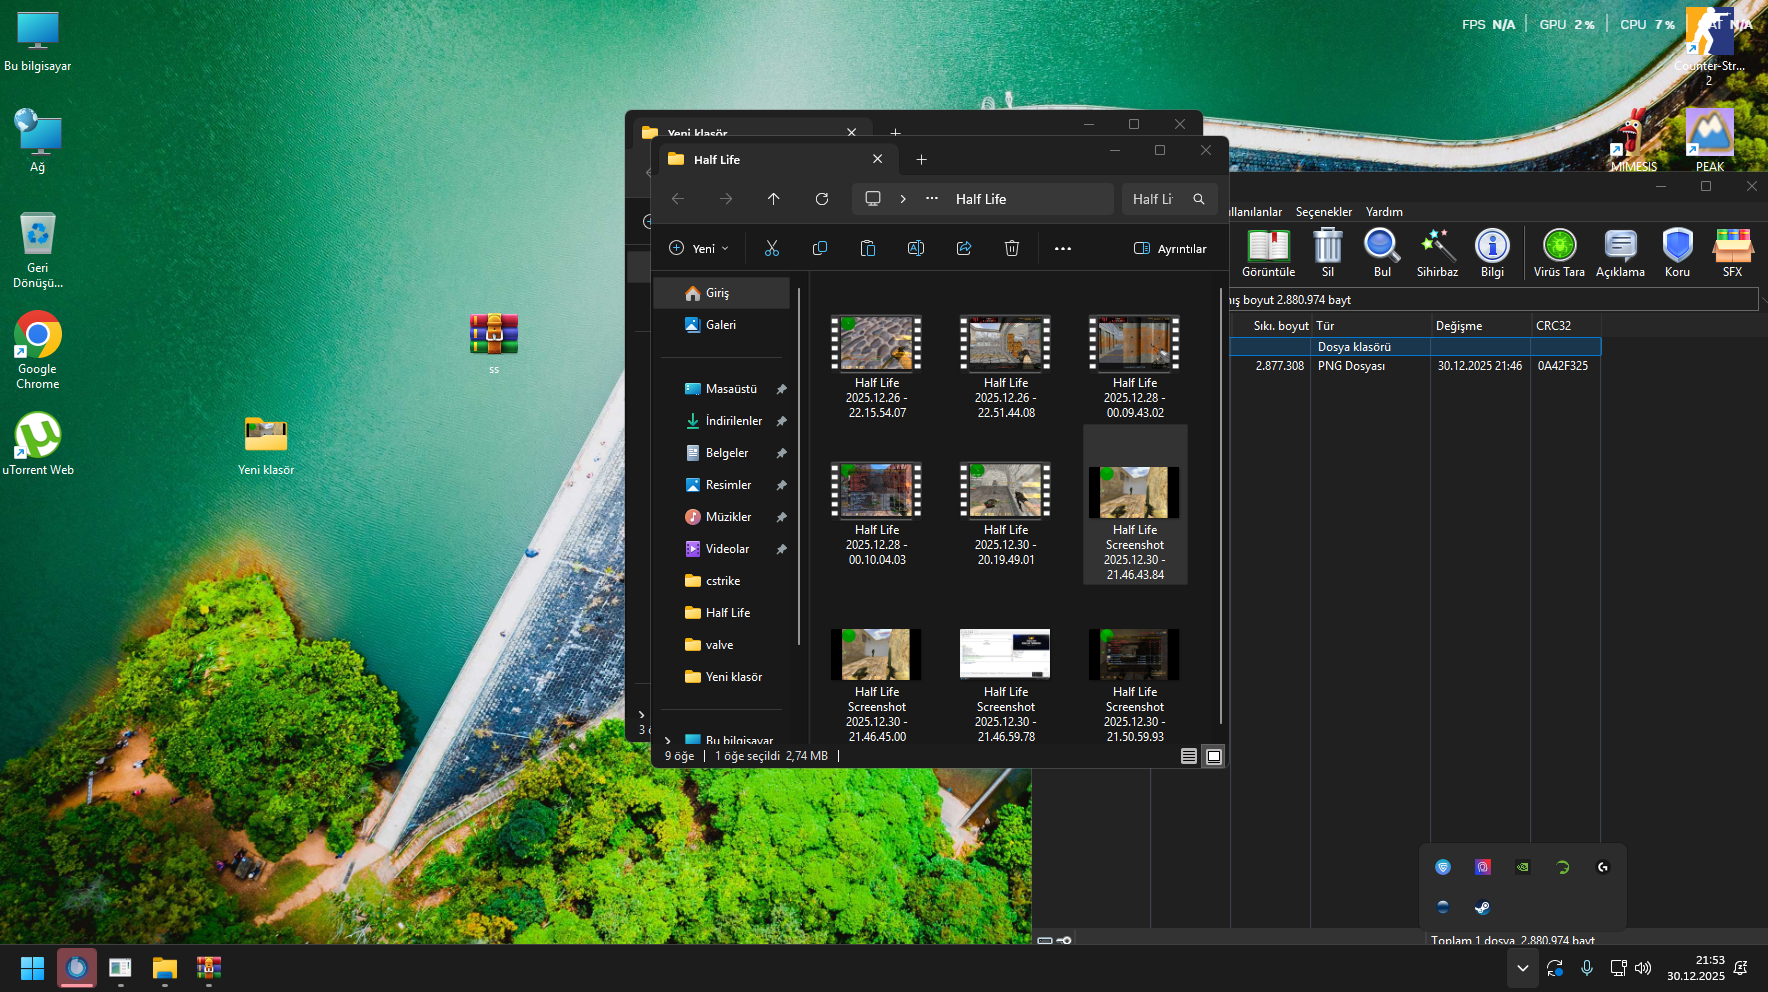
Task: Select the PNG Dosyası row in WinRAR
Action: pyautogui.click(x=1415, y=366)
